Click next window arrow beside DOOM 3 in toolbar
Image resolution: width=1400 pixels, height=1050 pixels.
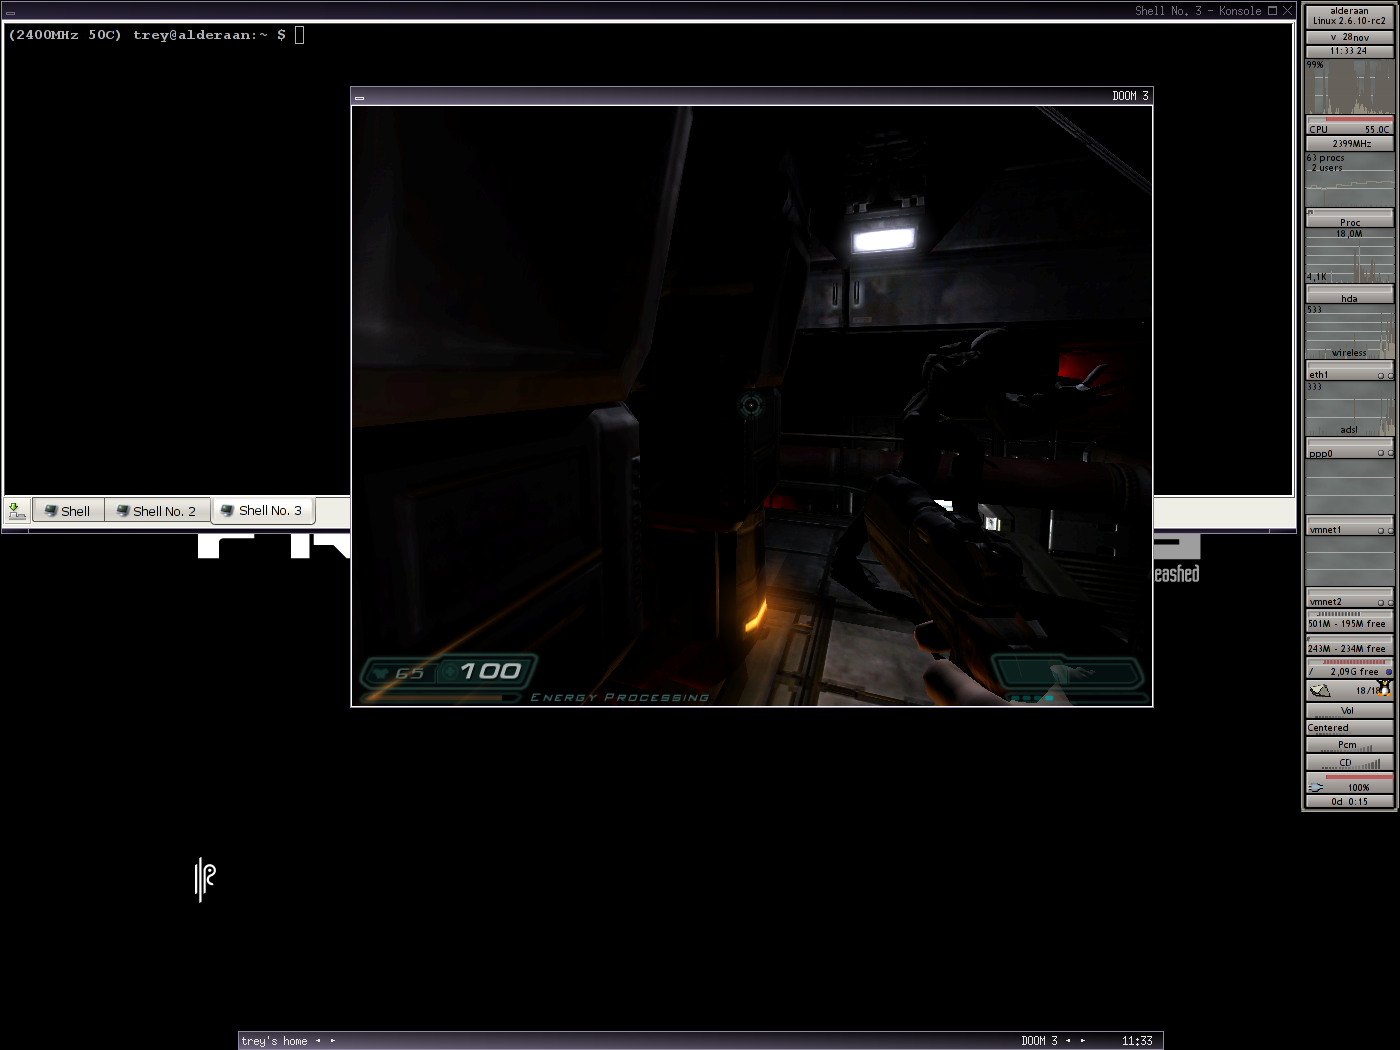coord(1083,1041)
